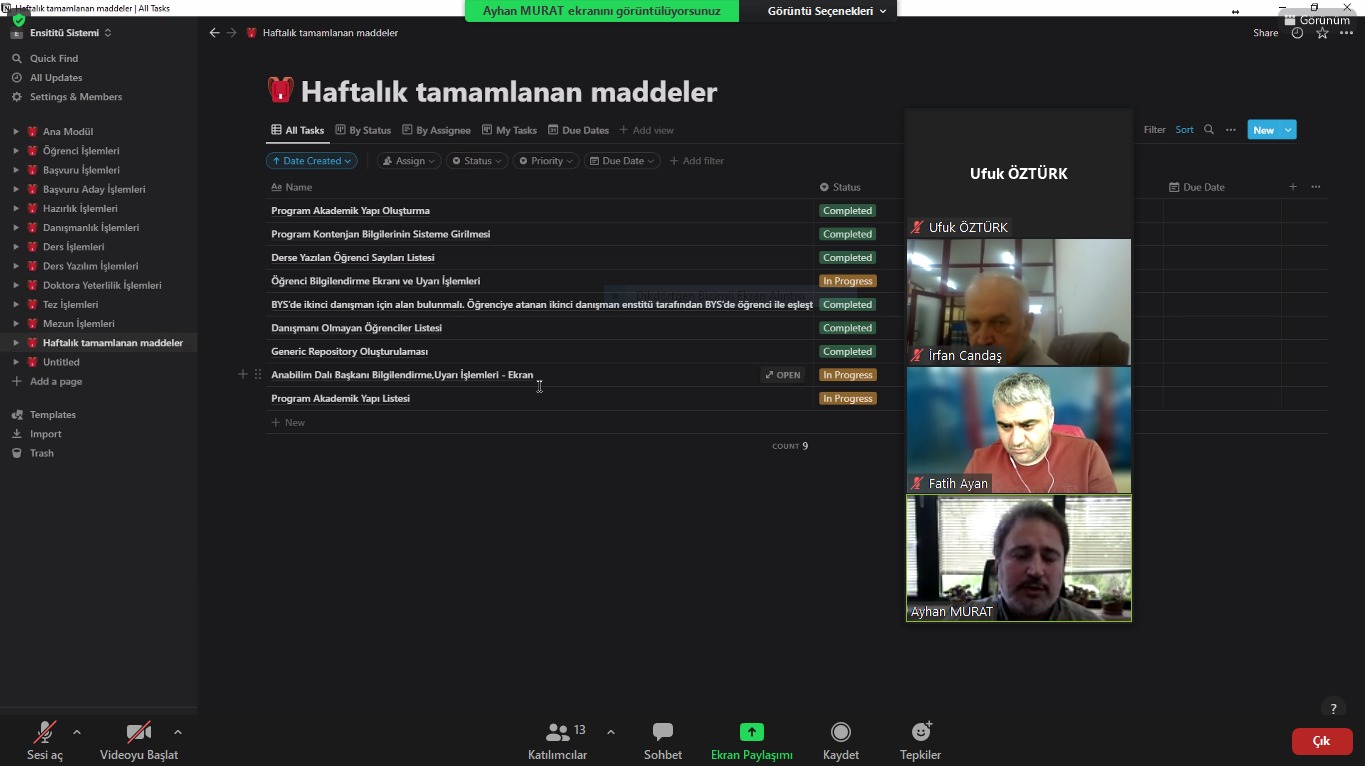Open the Katılımcılar participants panel
This screenshot has width=1365, height=766.
(558, 740)
